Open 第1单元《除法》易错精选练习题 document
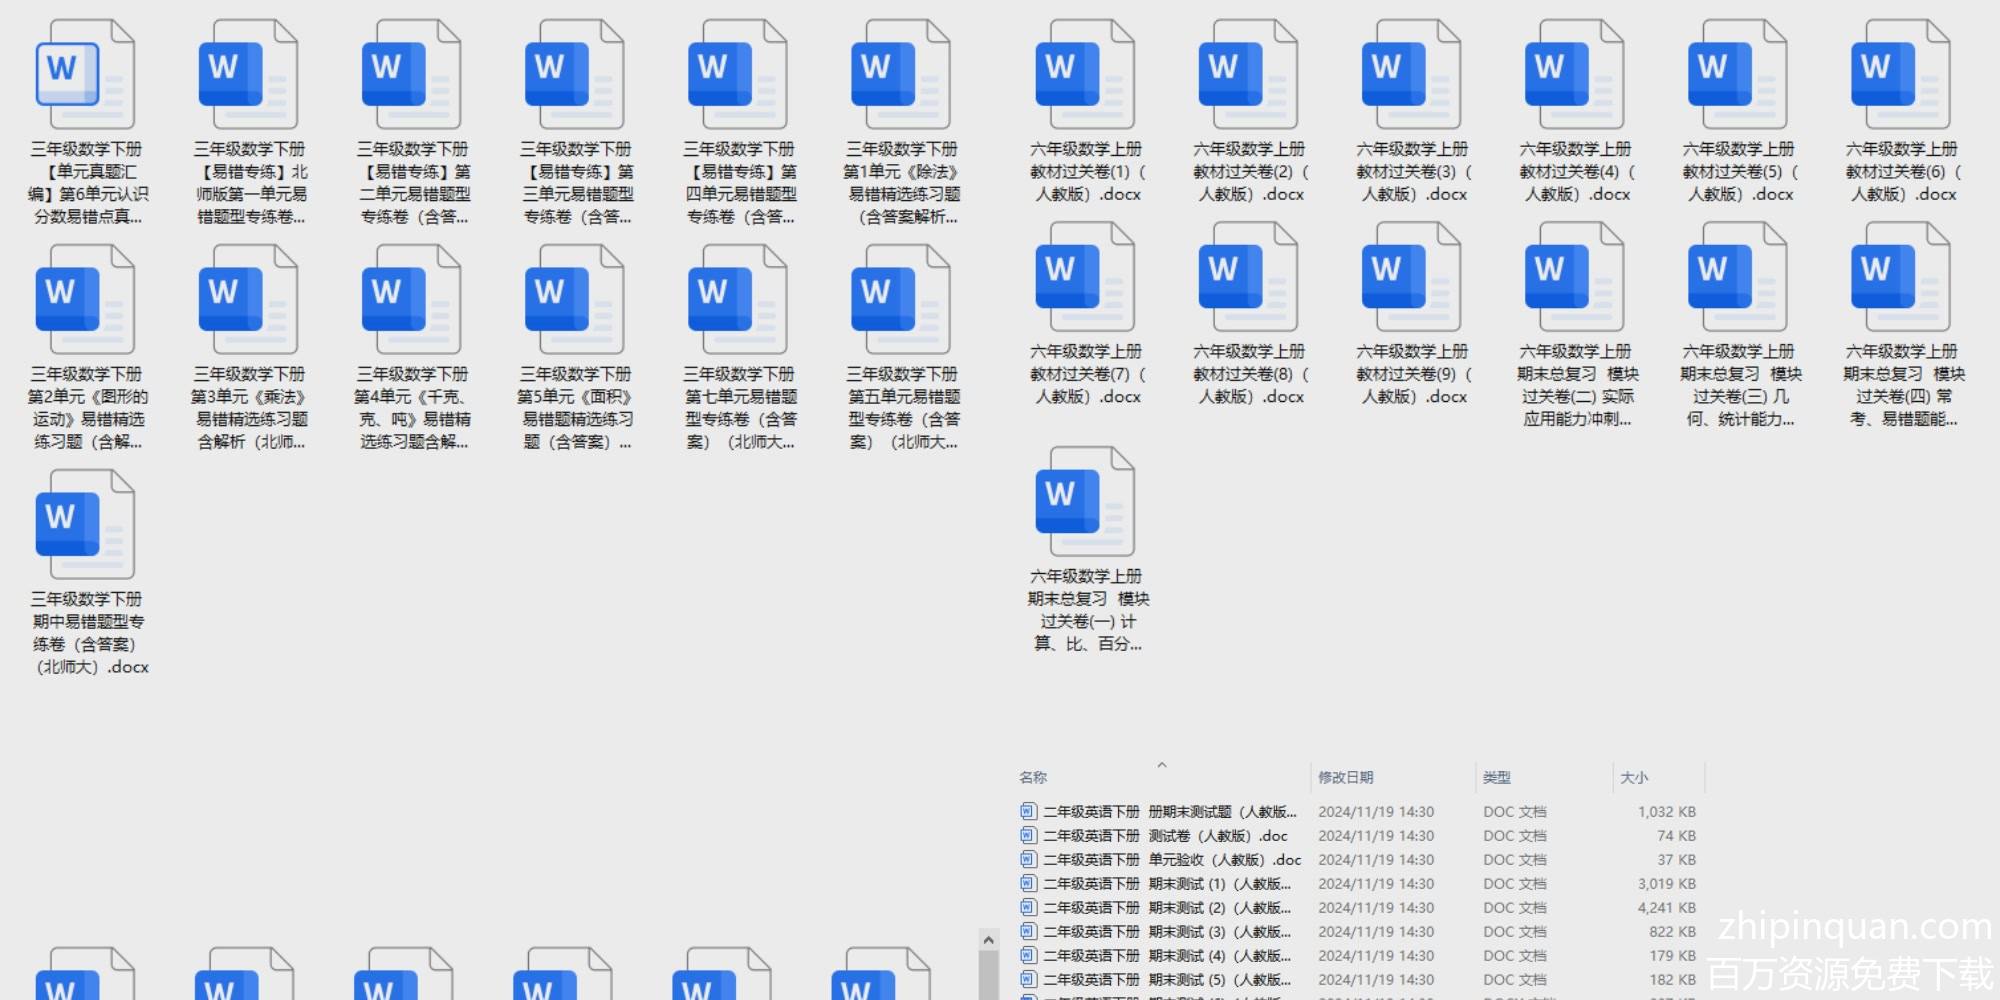This screenshot has height=1000, width=2000. tap(901, 75)
